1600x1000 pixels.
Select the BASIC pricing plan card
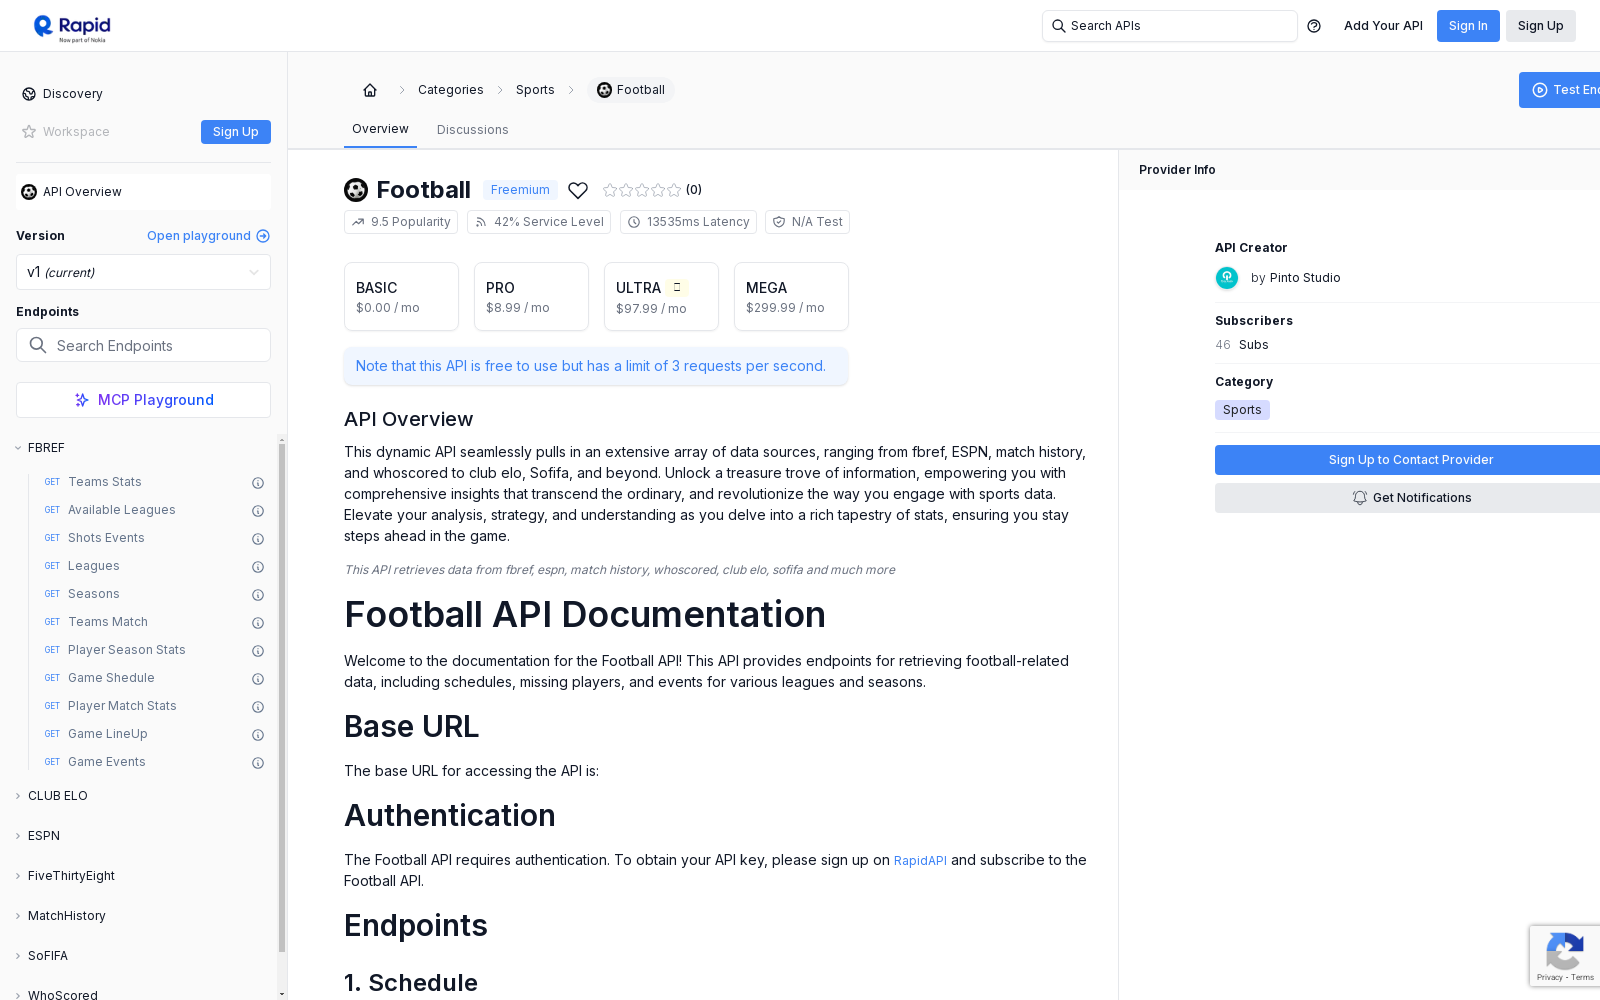[401, 296]
